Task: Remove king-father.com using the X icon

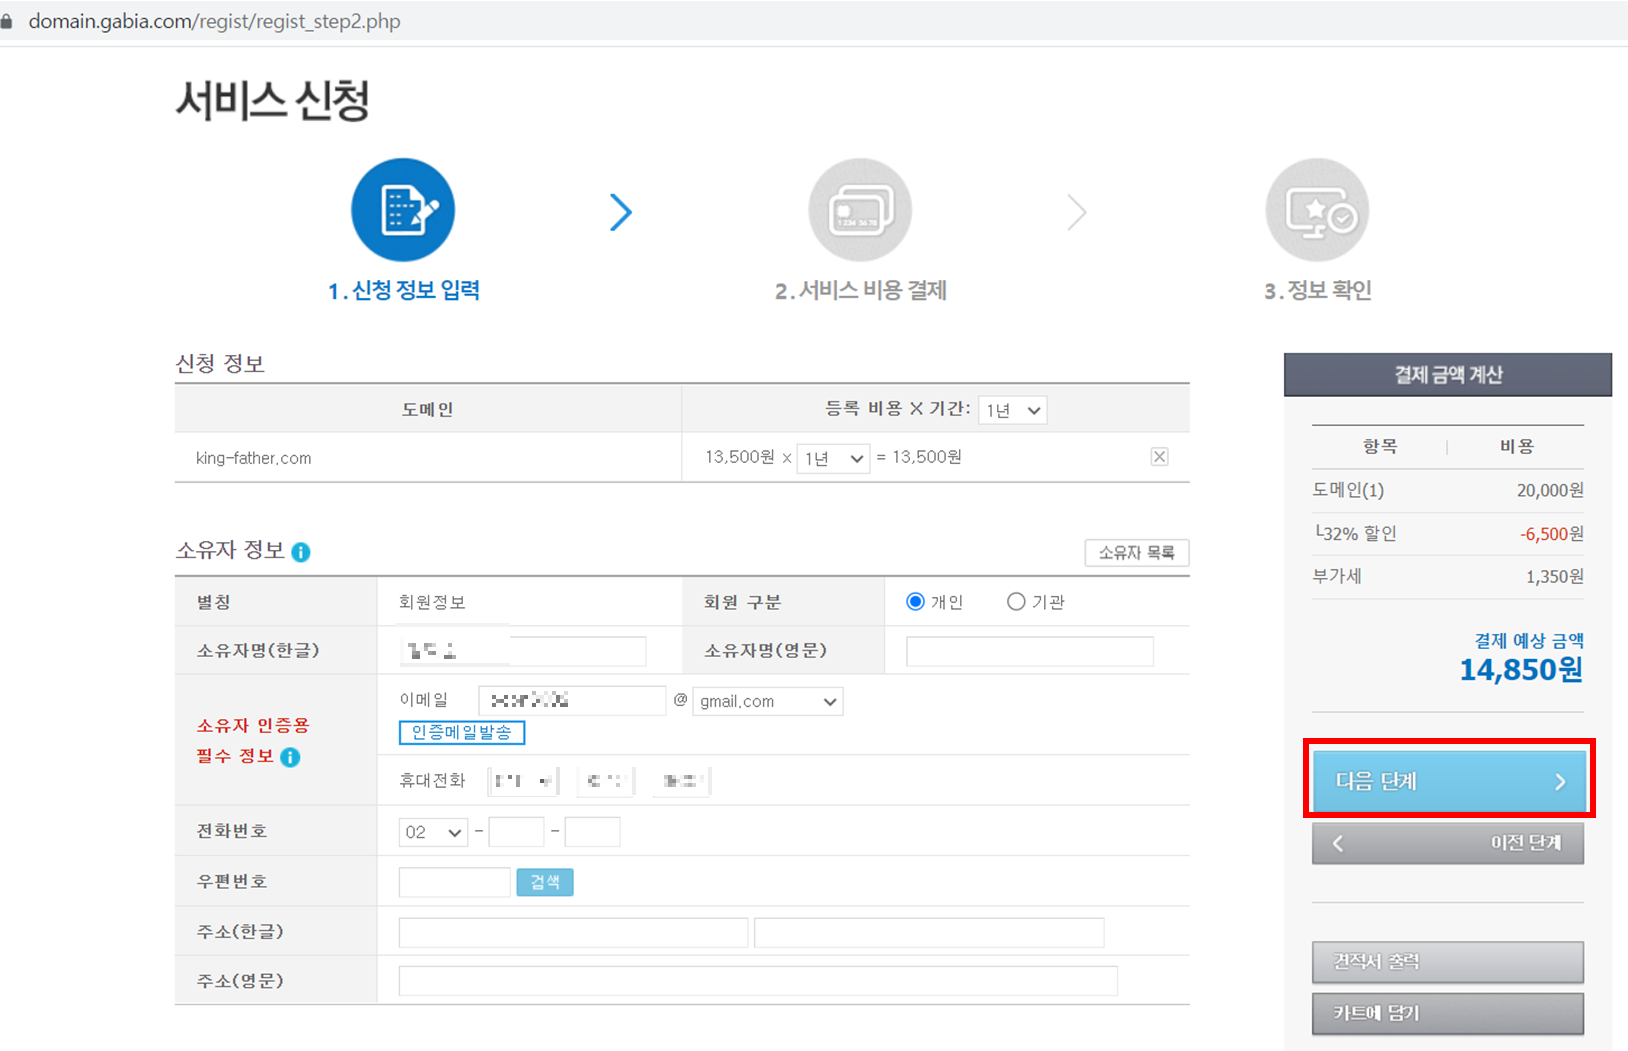Action: pyautogui.click(x=1160, y=456)
